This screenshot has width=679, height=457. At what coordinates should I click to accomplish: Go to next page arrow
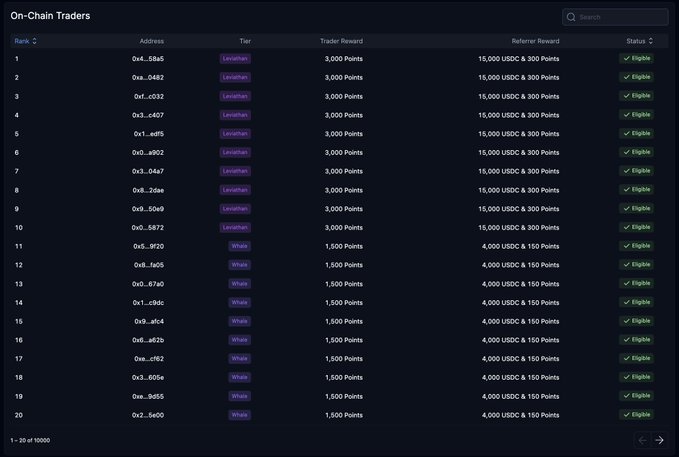659,440
